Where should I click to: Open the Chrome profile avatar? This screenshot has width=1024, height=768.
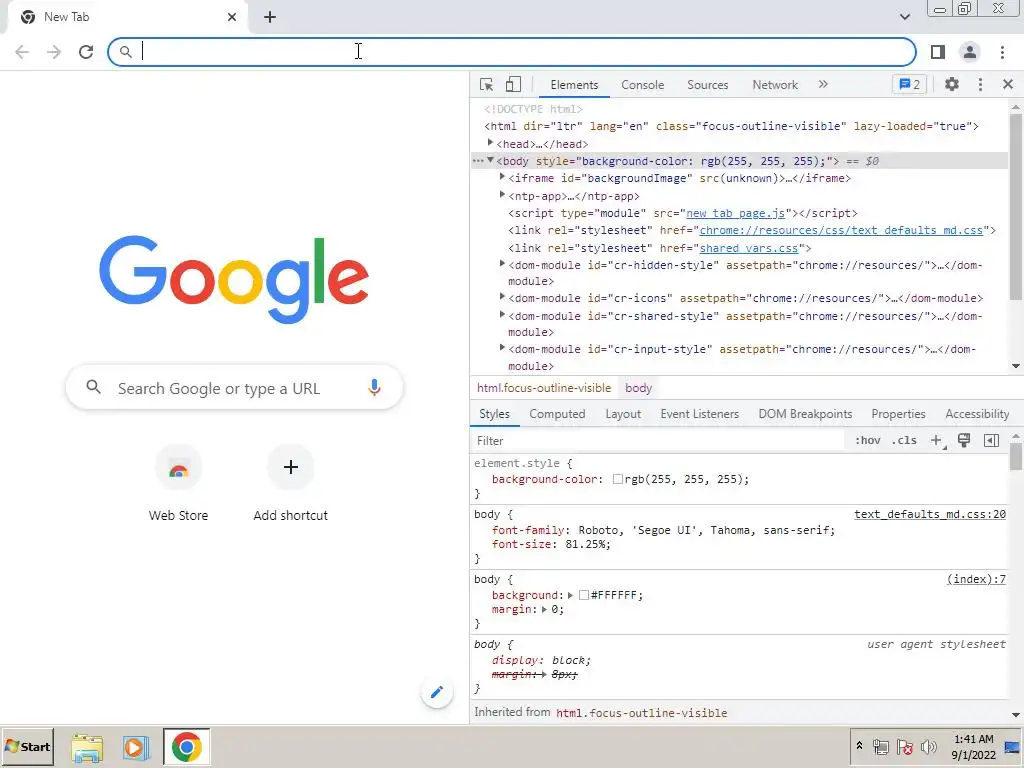click(x=970, y=52)
